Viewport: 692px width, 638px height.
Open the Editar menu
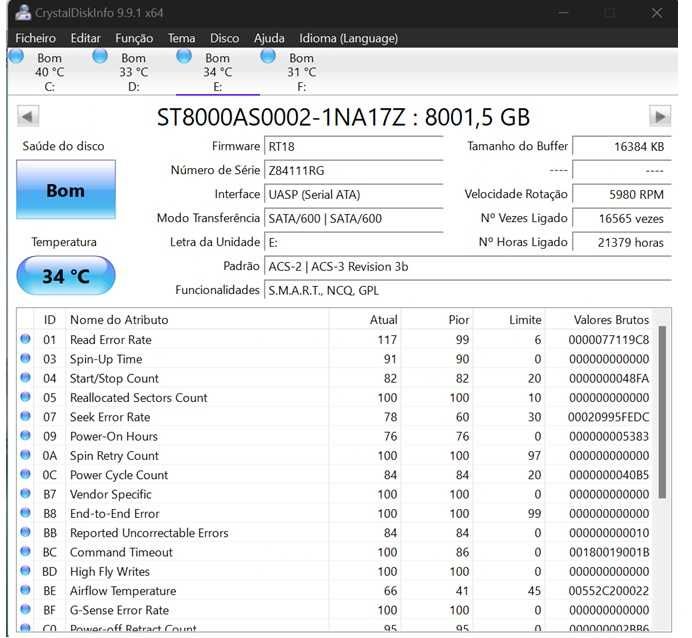click(86, 38)
